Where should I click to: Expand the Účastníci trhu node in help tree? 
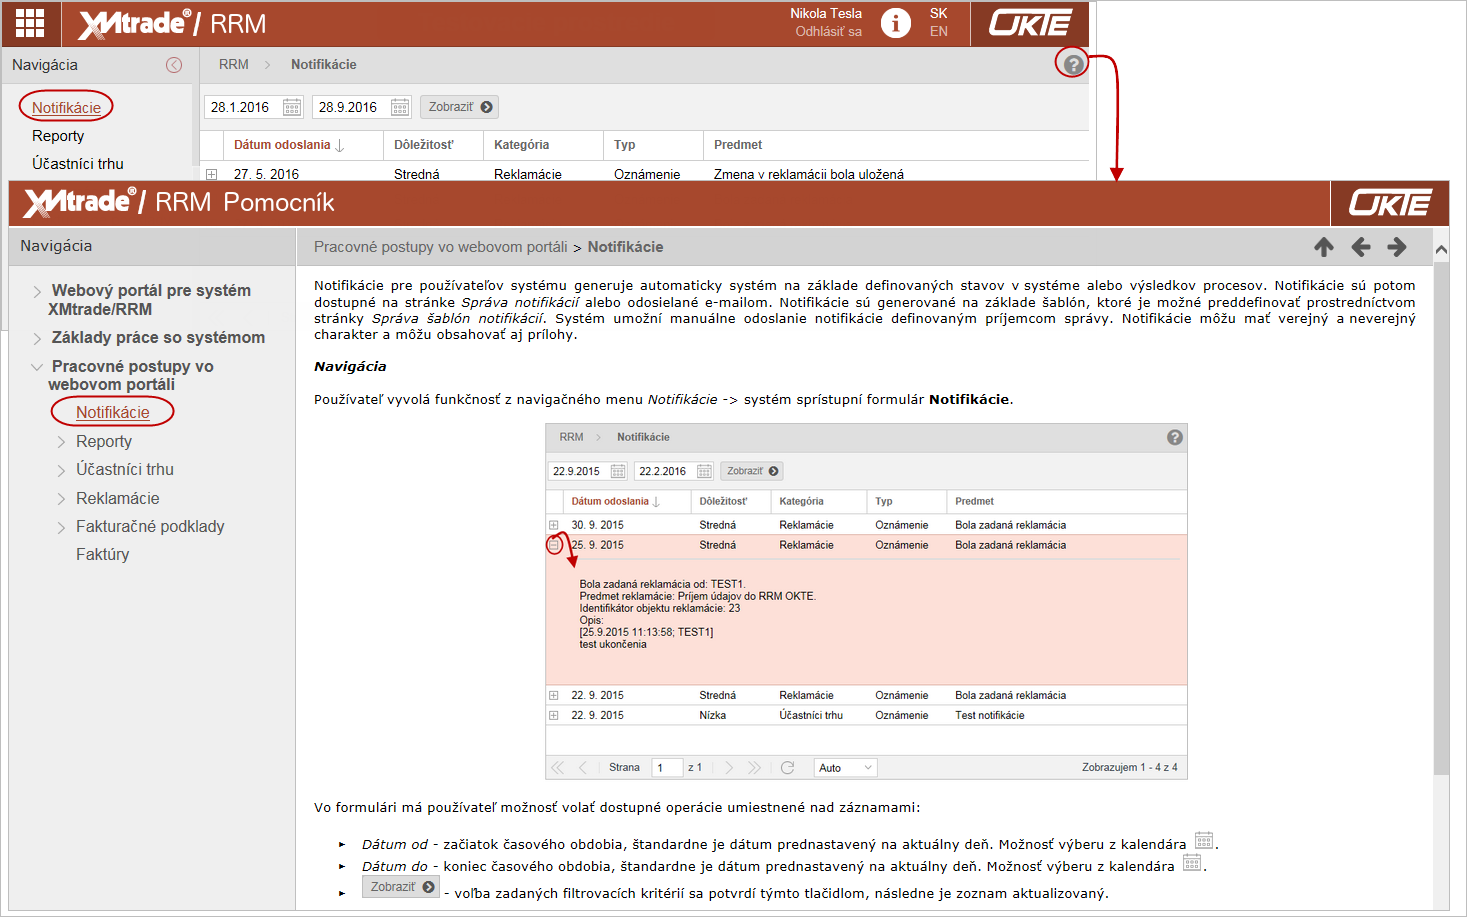61,470
